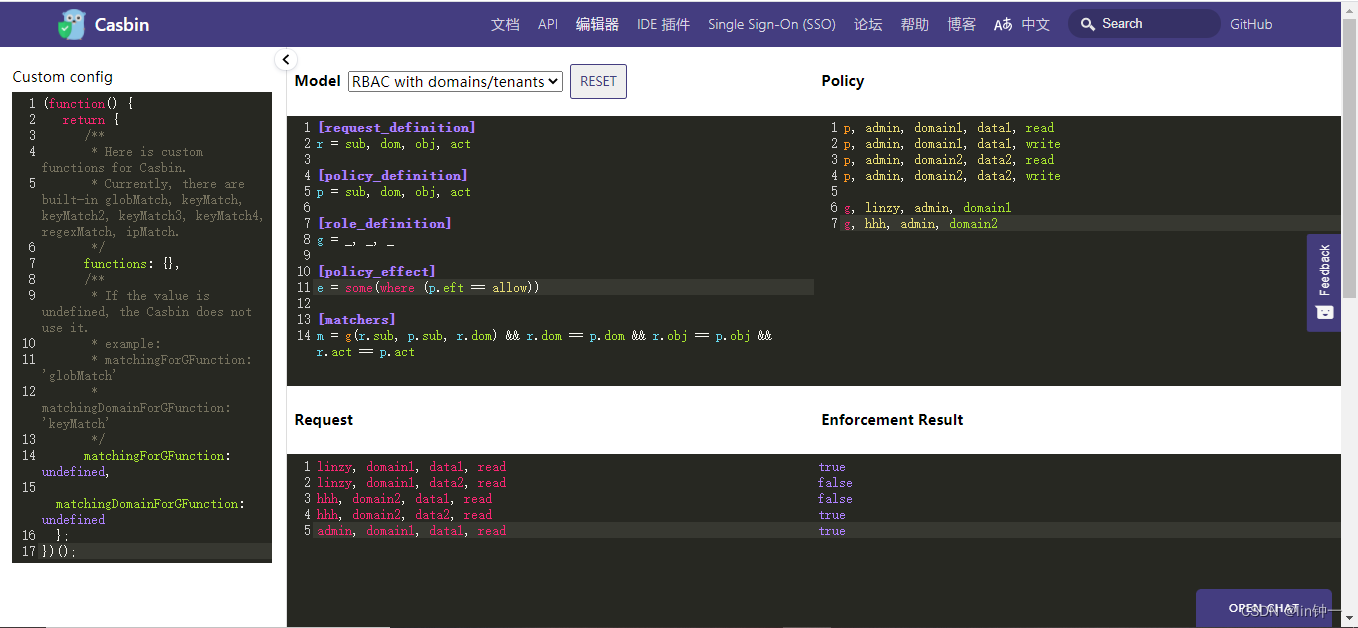The image size is (1358, 628).
Task: Open the IDE 插件 navigation item
Action: (x=662, y=23)
